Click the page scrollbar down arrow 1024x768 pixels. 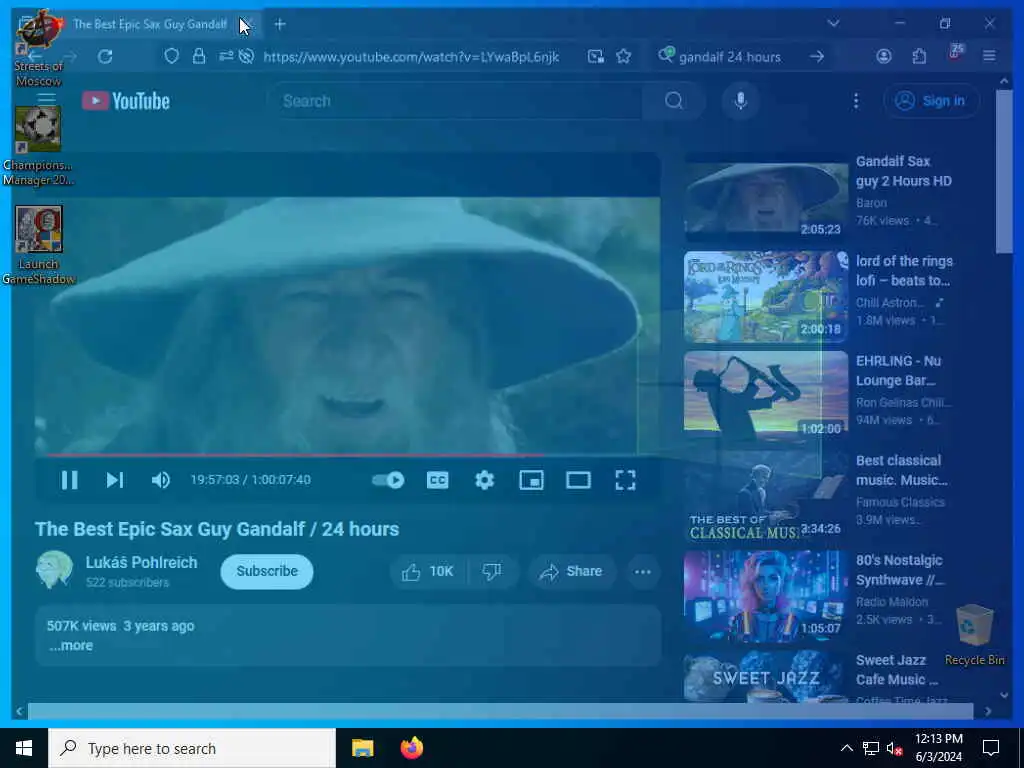point(1004,695)
